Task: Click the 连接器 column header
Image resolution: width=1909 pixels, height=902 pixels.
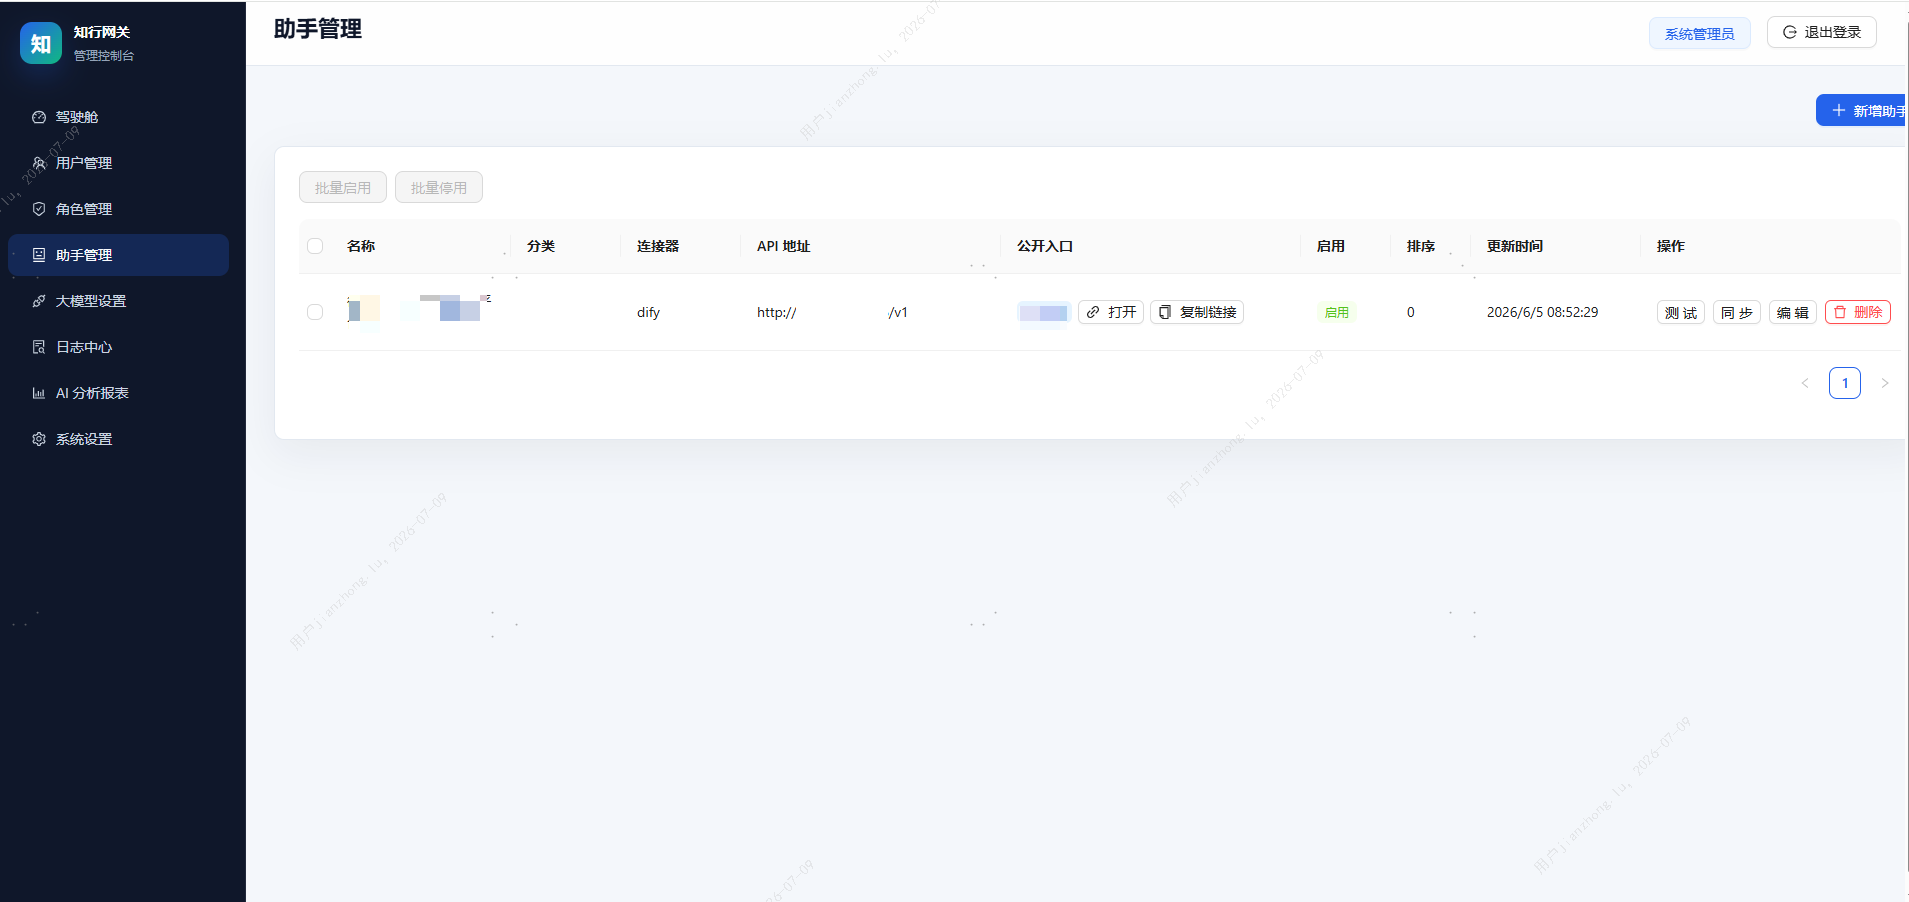Action: [x=658, y=246]
